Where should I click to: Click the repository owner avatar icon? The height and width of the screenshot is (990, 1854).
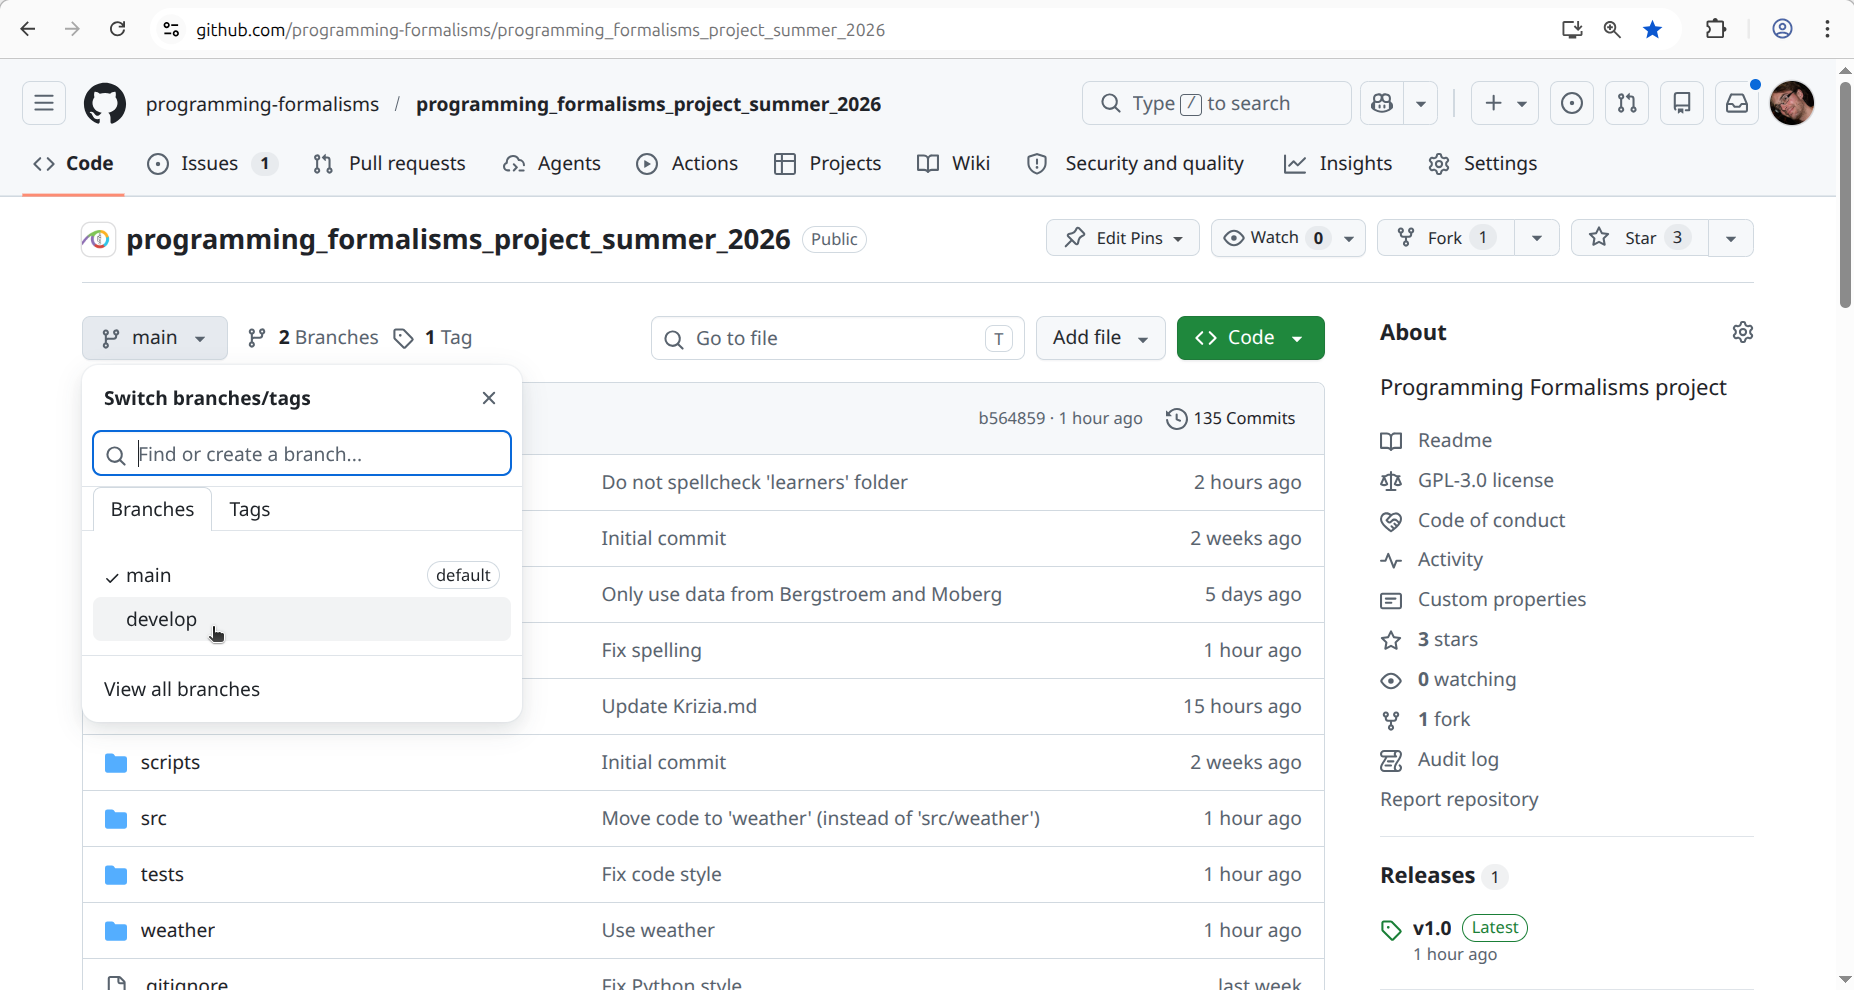tap(98, 239)
